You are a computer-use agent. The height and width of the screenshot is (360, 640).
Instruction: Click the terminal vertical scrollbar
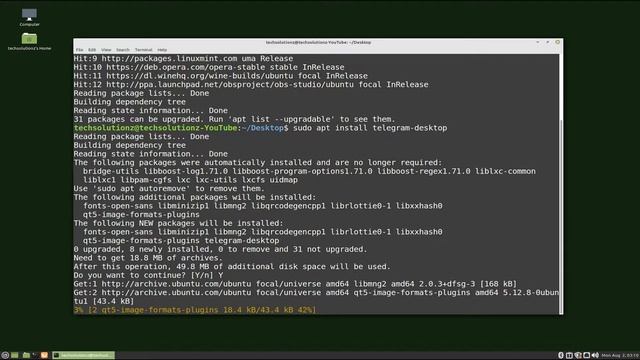(561, 216)
